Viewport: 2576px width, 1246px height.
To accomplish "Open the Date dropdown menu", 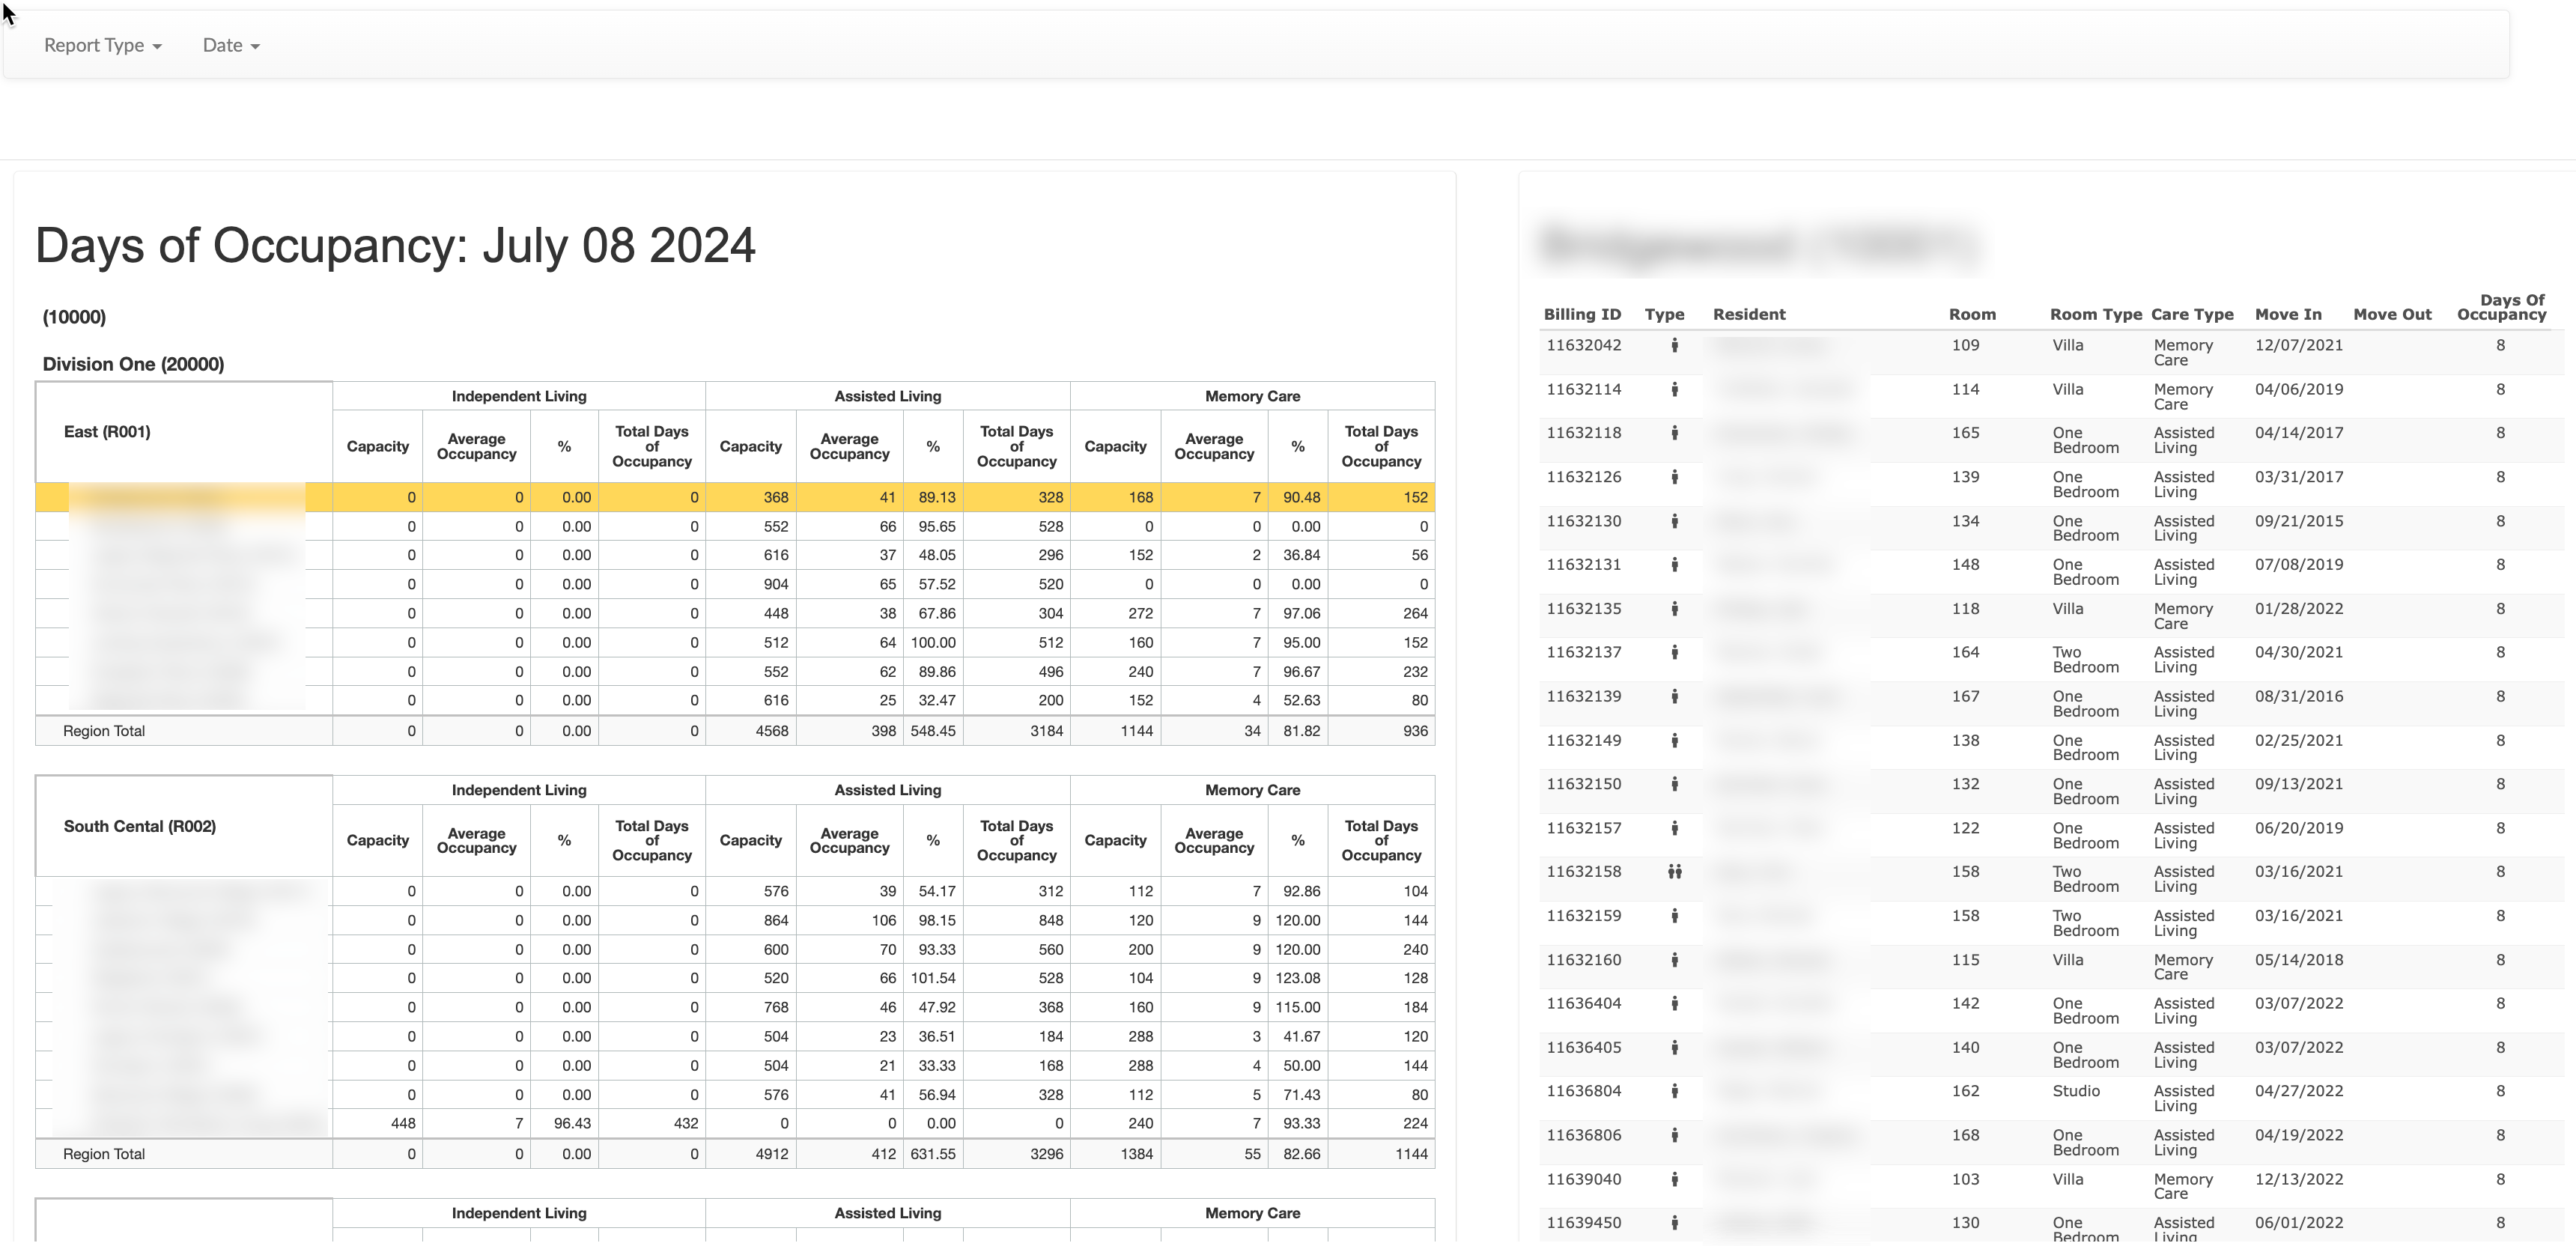I will [x=231, y=45].
